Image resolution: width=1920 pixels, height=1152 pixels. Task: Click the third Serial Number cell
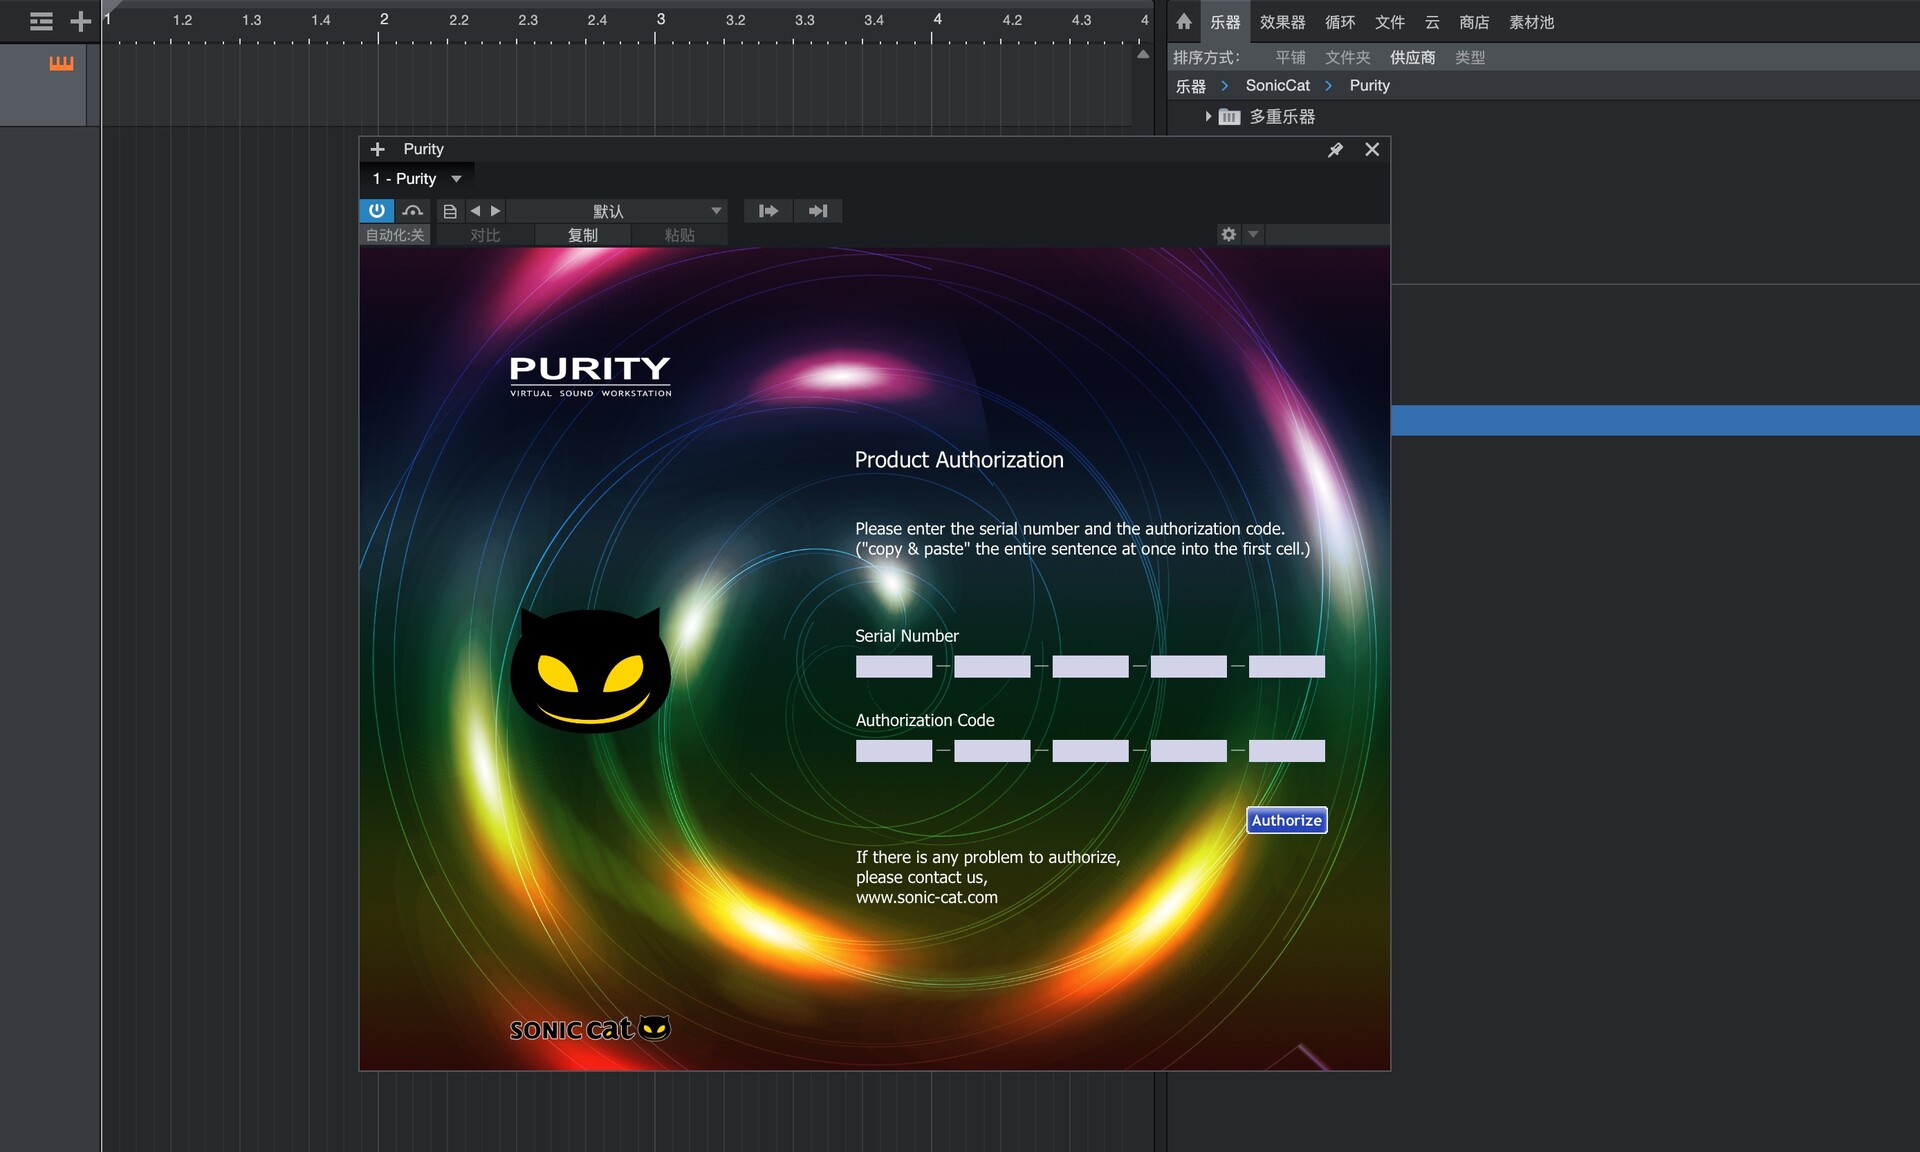[1090, 667]
